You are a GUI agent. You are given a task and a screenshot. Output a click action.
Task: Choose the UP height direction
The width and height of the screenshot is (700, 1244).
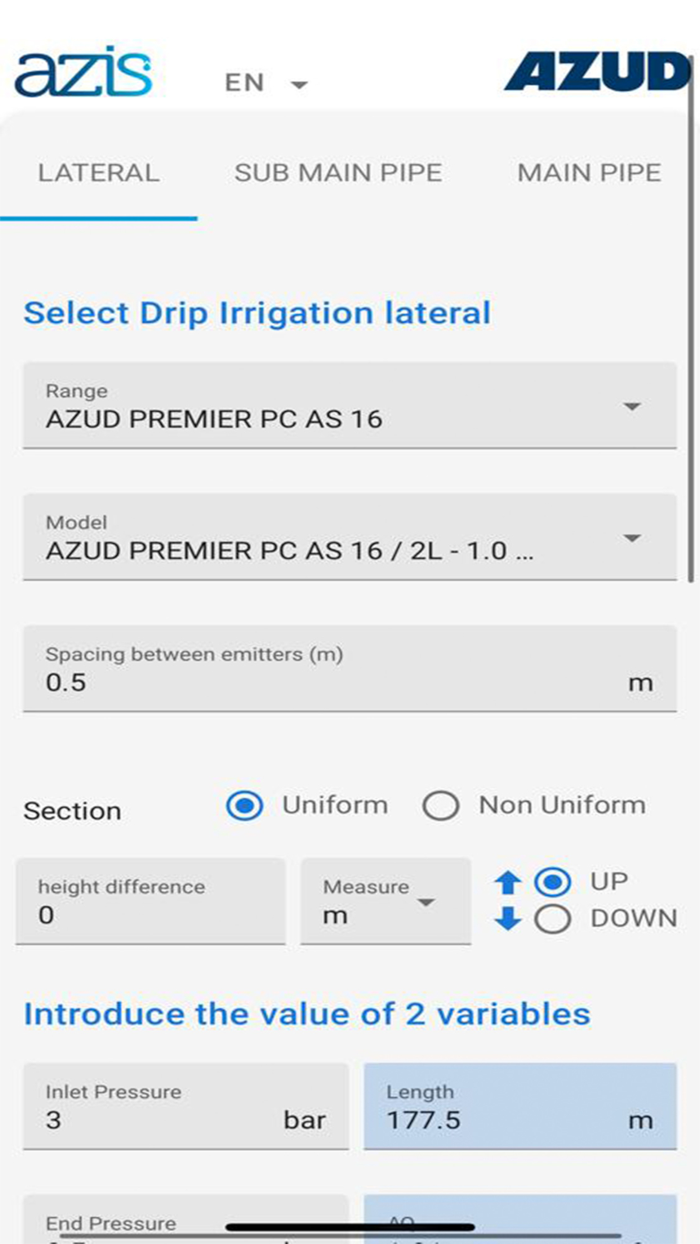click(553, 883)
